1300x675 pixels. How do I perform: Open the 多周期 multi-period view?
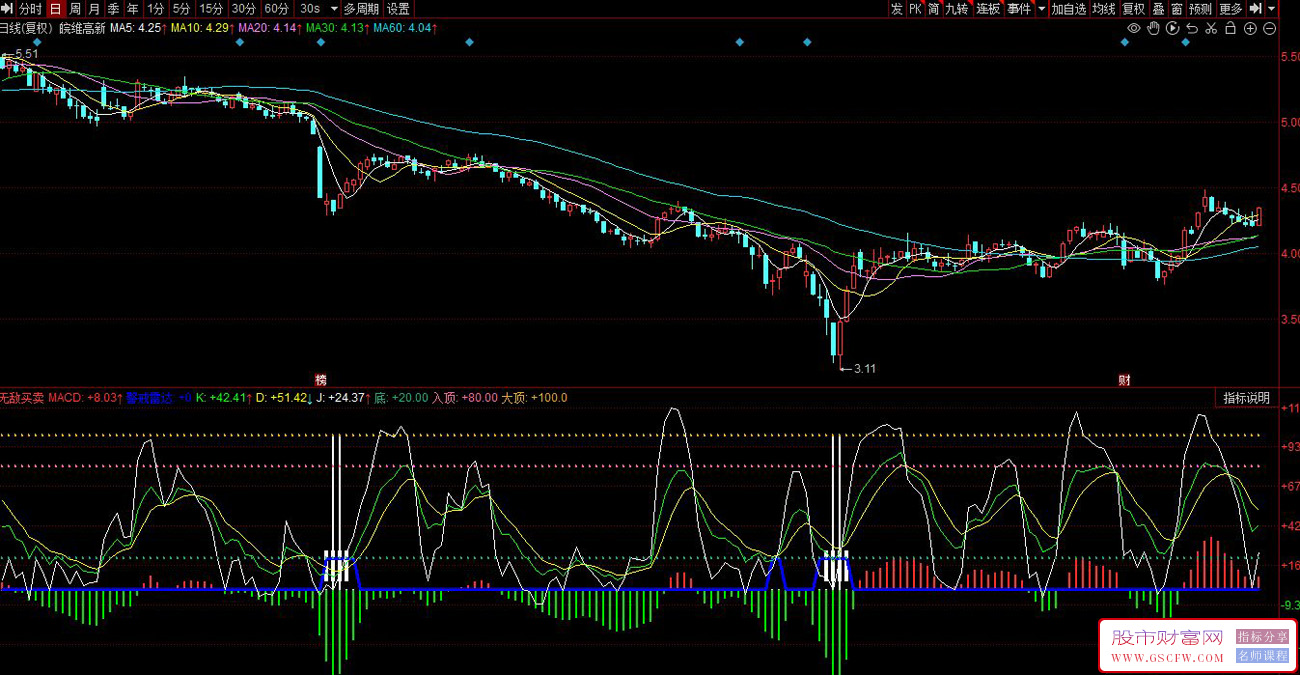click(361, 8)
